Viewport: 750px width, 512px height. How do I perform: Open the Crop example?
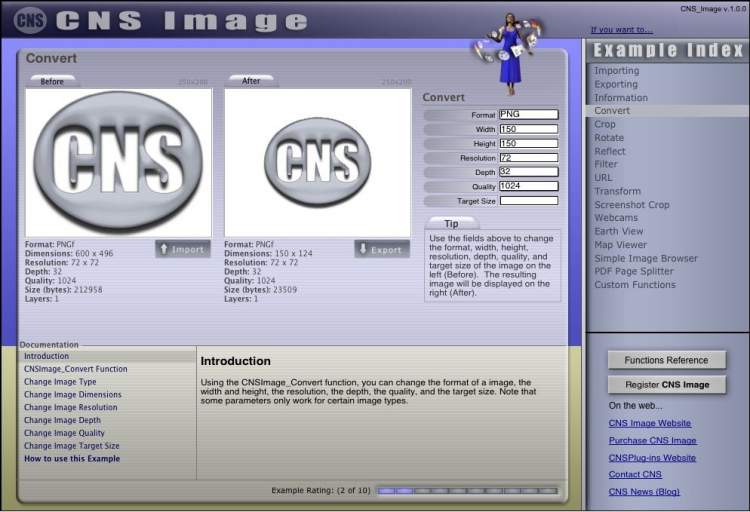(605, 124)
